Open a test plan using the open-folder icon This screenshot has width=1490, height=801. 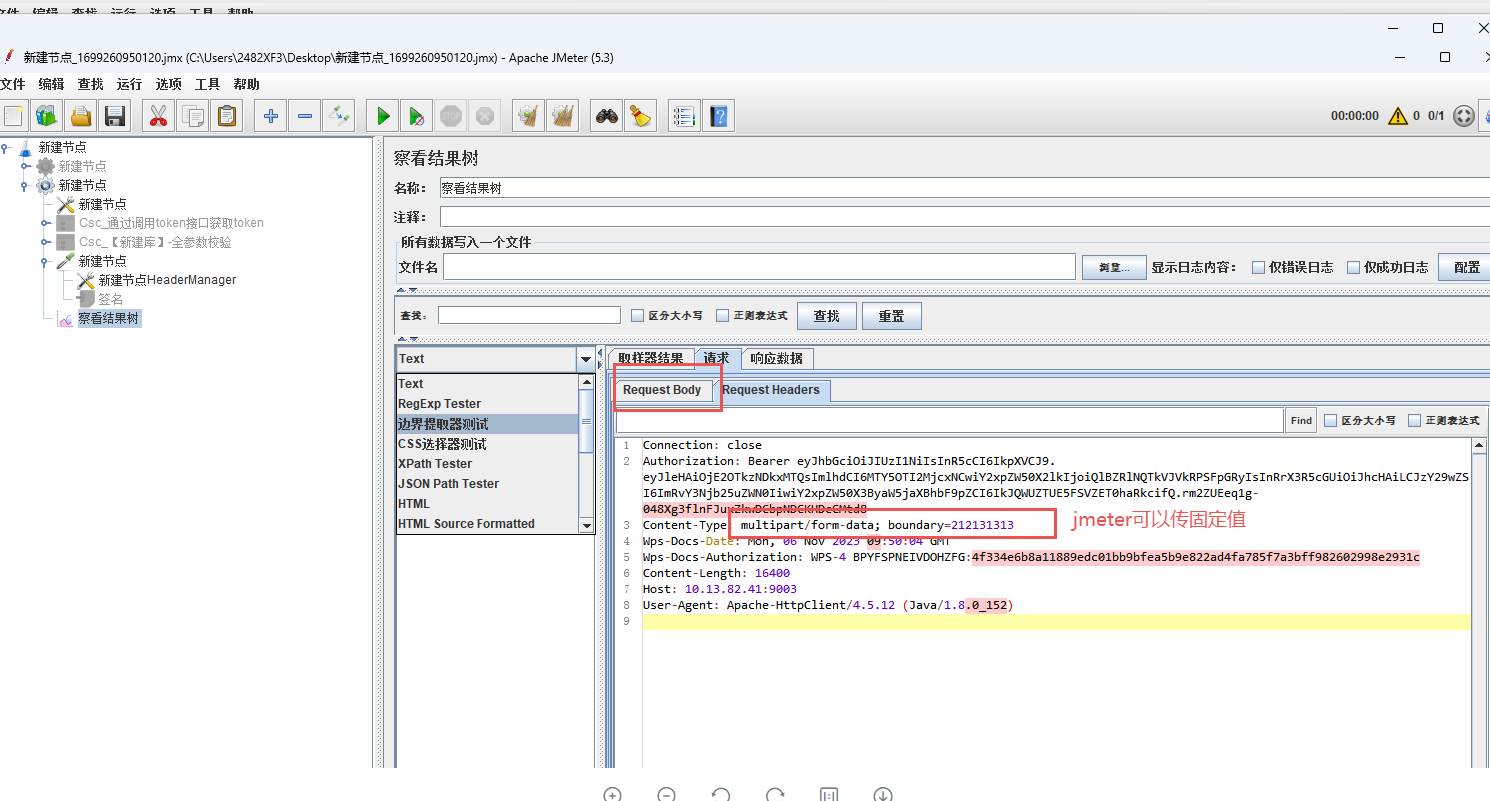80,115
